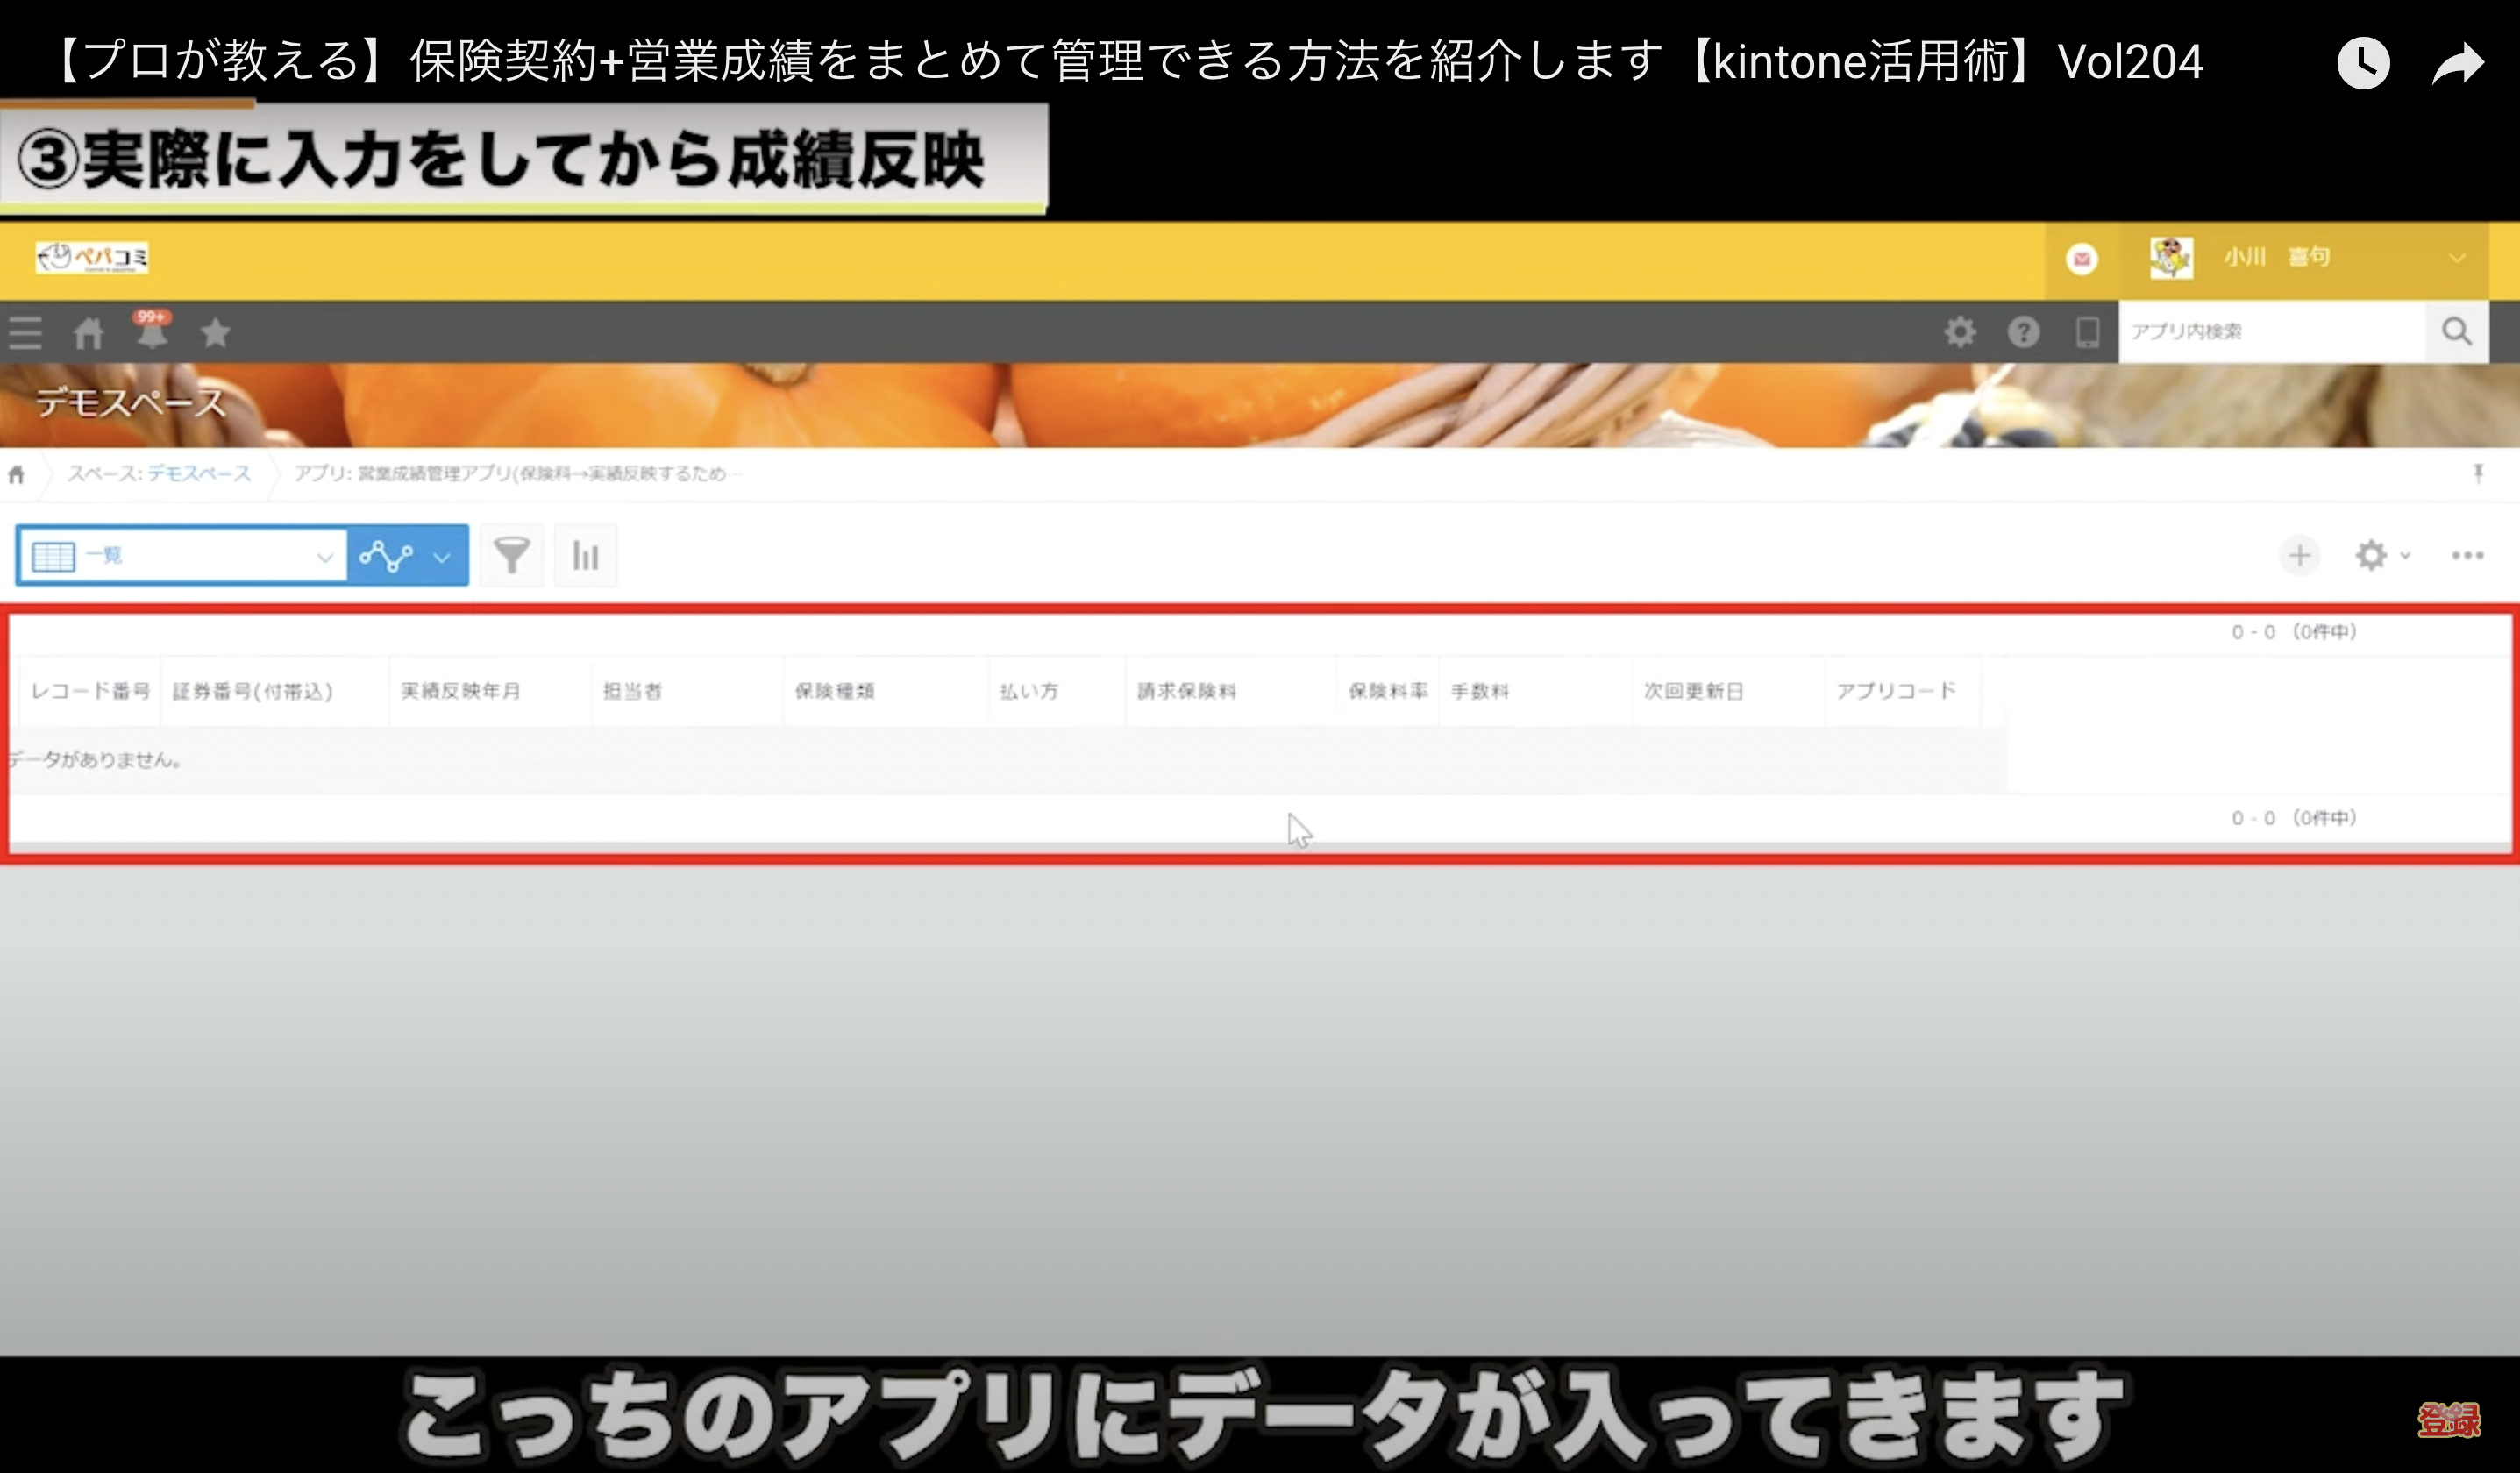Open the help question mark icon
Image resolution: width=2520 pixels, height=1473 pixels.
click(x=2023, y=332)
